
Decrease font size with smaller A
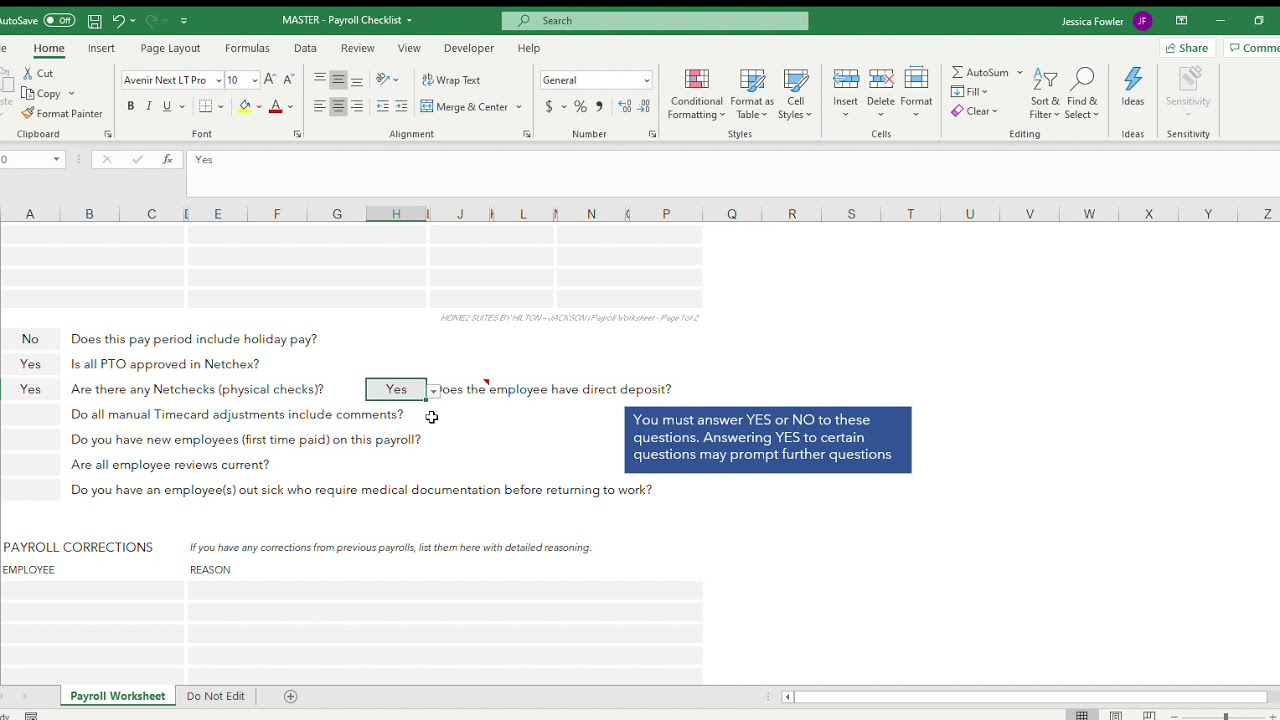click(289, 80)
